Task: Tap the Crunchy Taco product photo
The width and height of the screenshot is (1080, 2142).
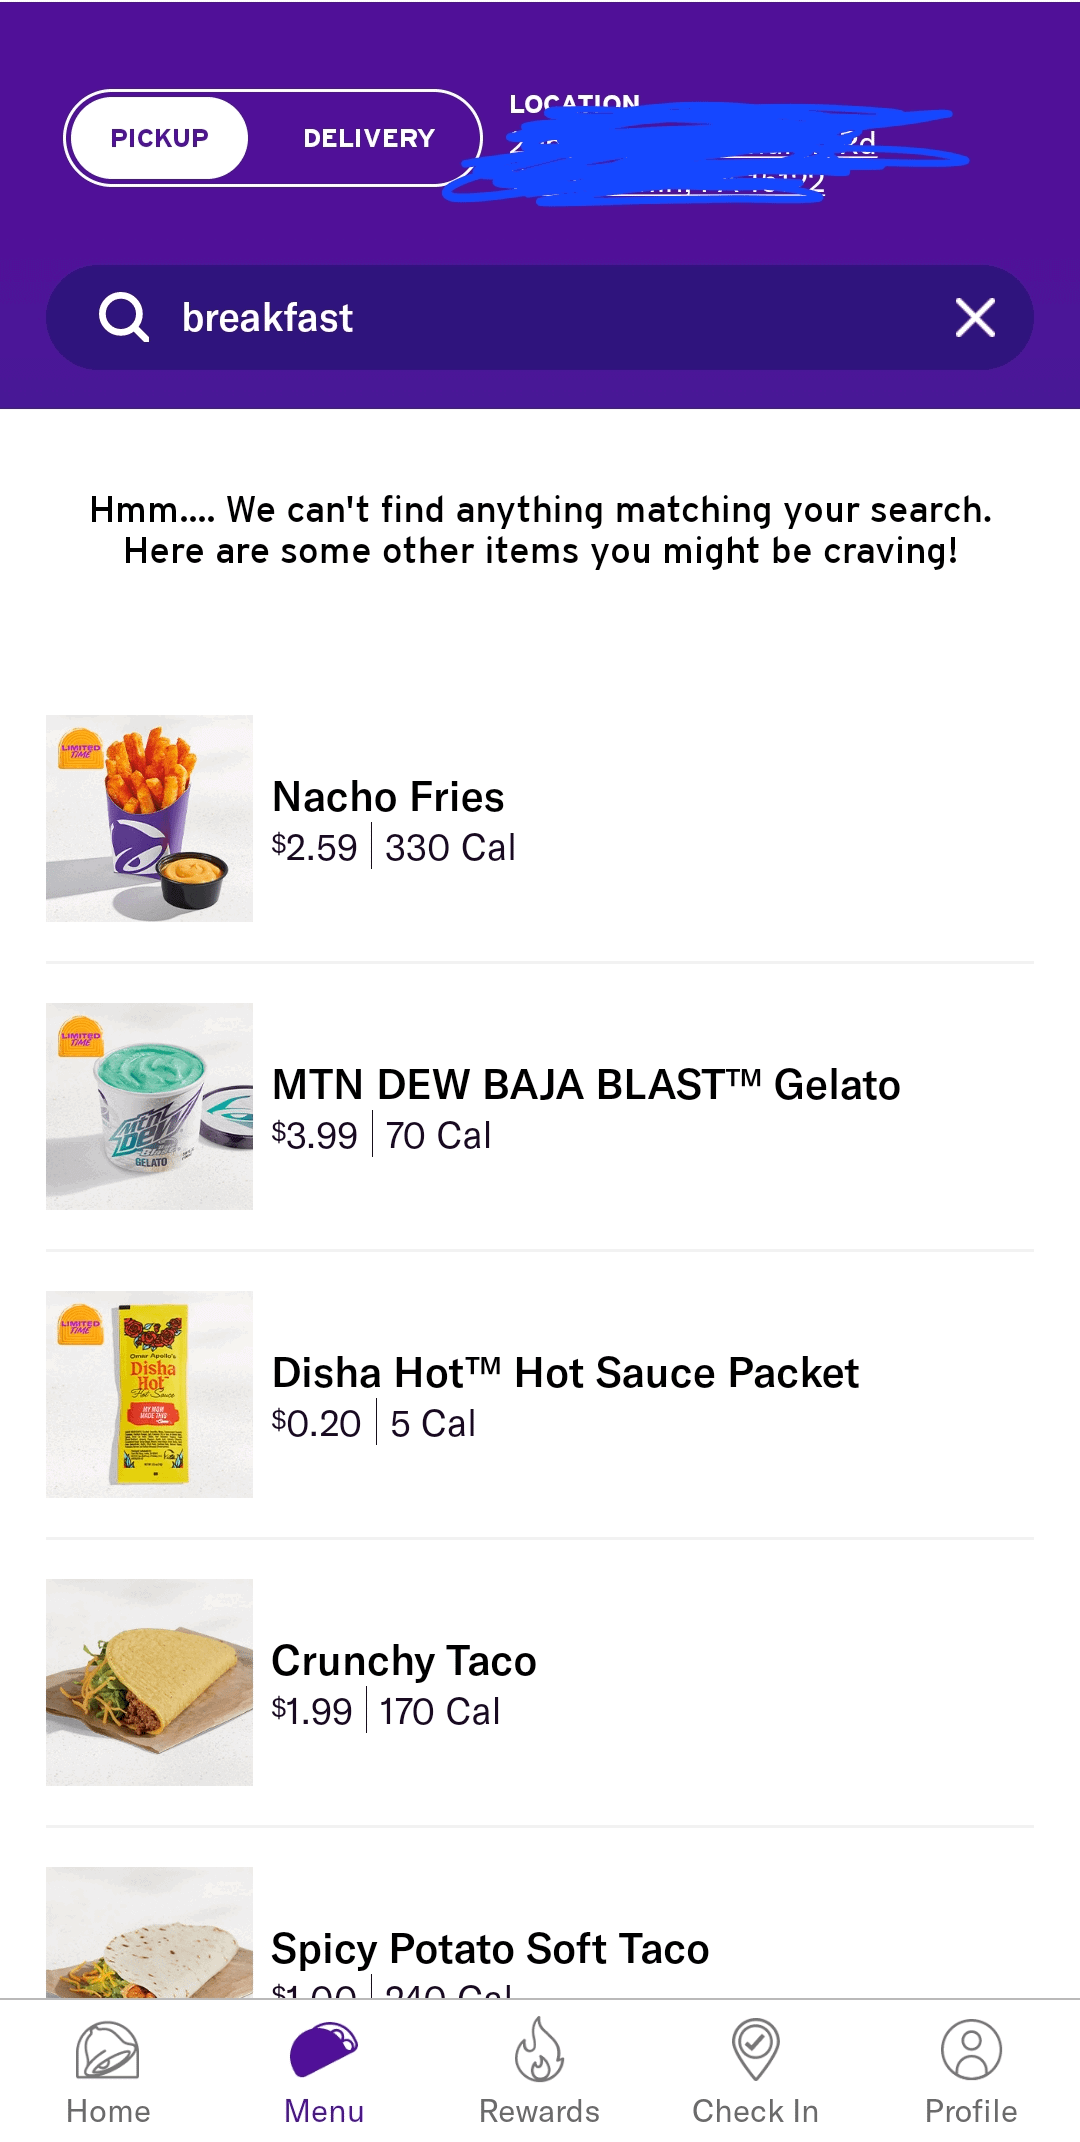Action: [x=149, y=1682]
